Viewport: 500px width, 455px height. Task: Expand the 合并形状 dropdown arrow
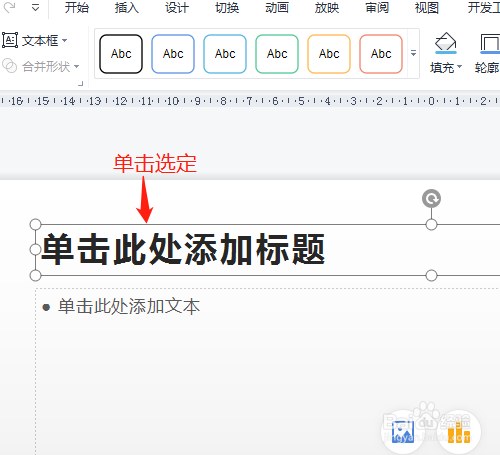pos(77,66)
